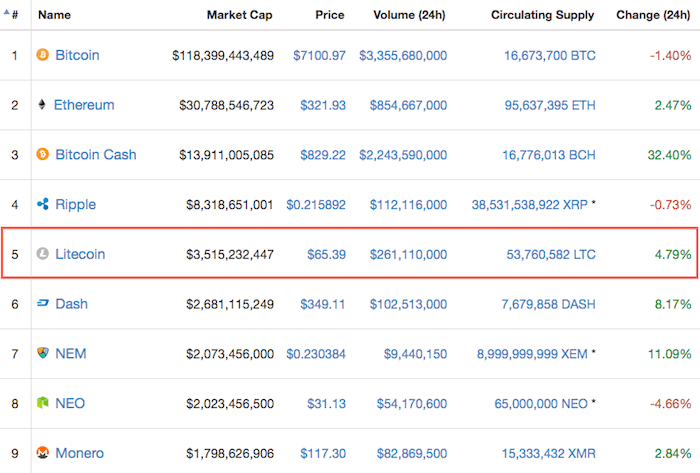Sort by Volume (24h) header
The image size is (700, 473).
point(409,15)
